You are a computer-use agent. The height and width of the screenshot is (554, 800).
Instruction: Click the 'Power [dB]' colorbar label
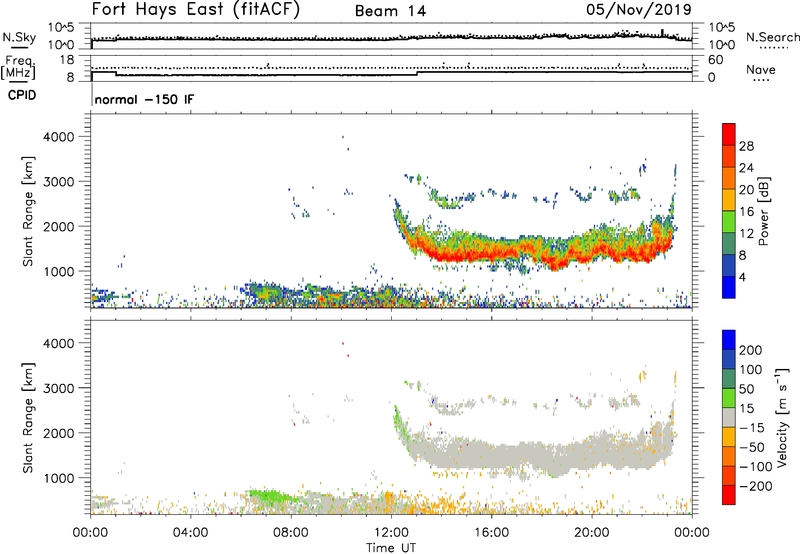(764, 211)
